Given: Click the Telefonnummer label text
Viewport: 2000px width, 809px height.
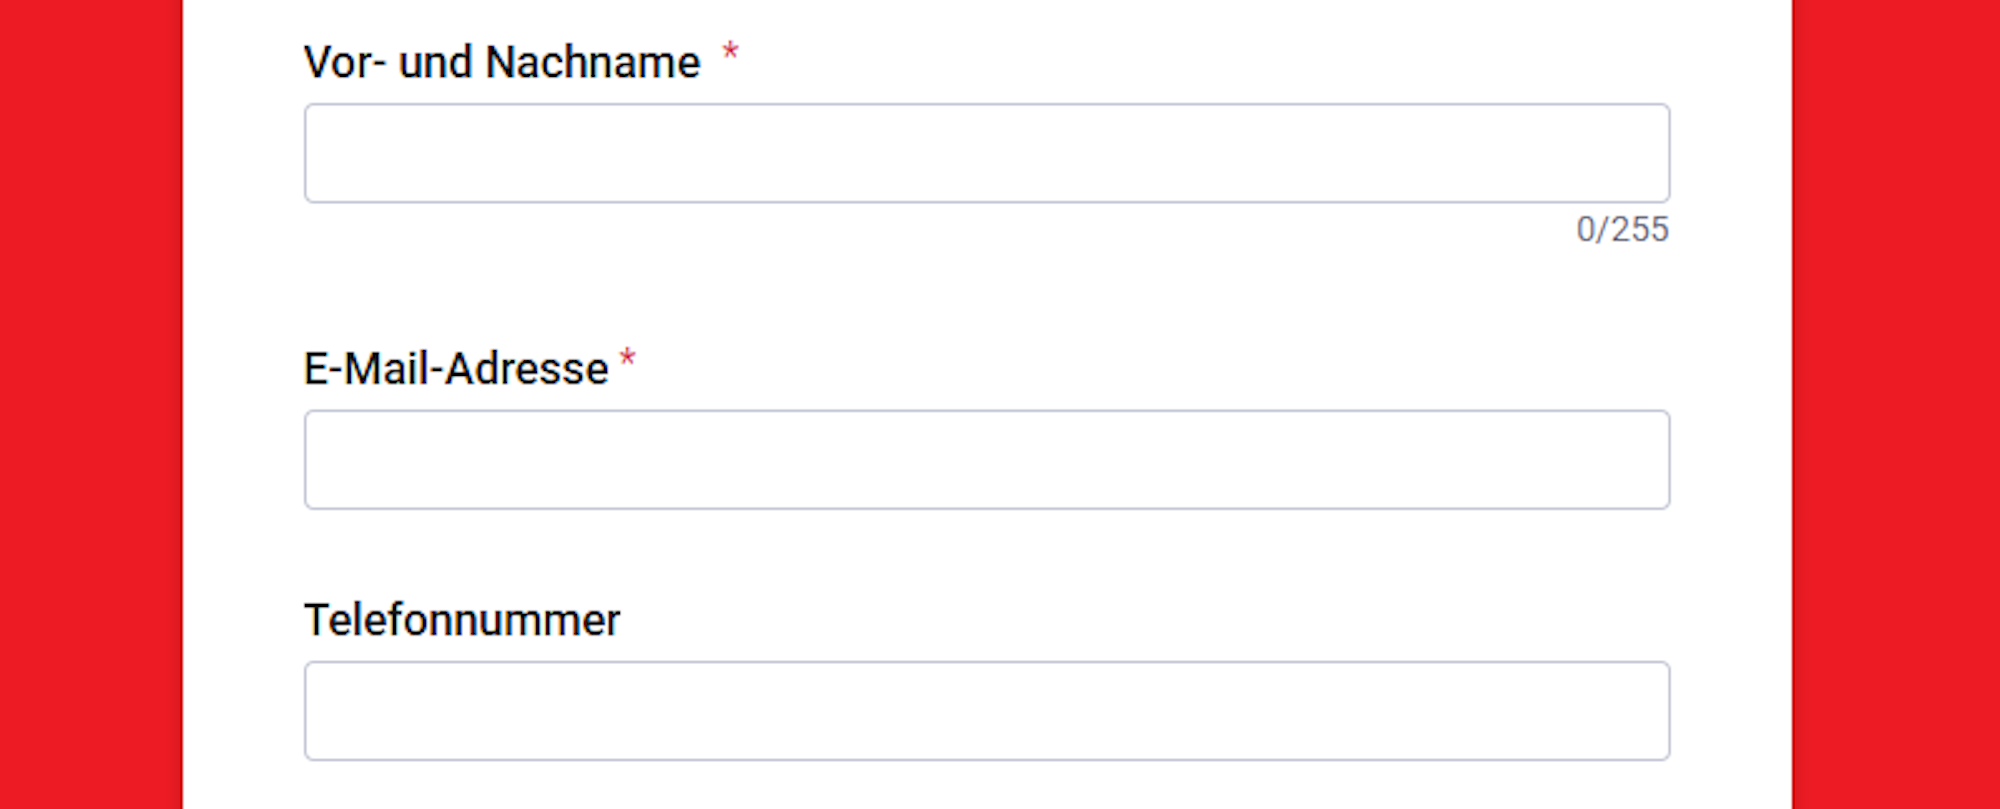Looking at the screenshot, I should click(462, 620).
